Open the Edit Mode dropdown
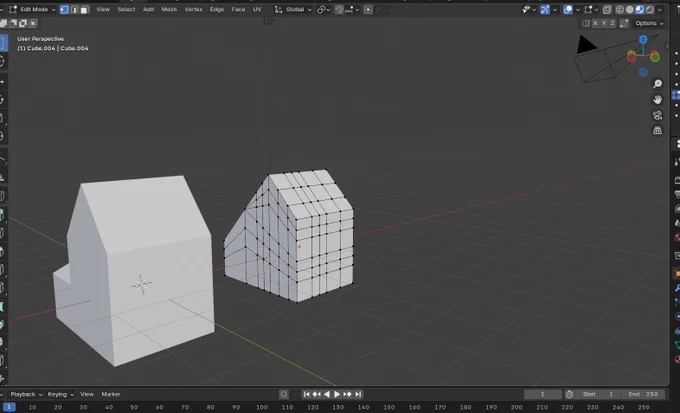 click(33, 9)
